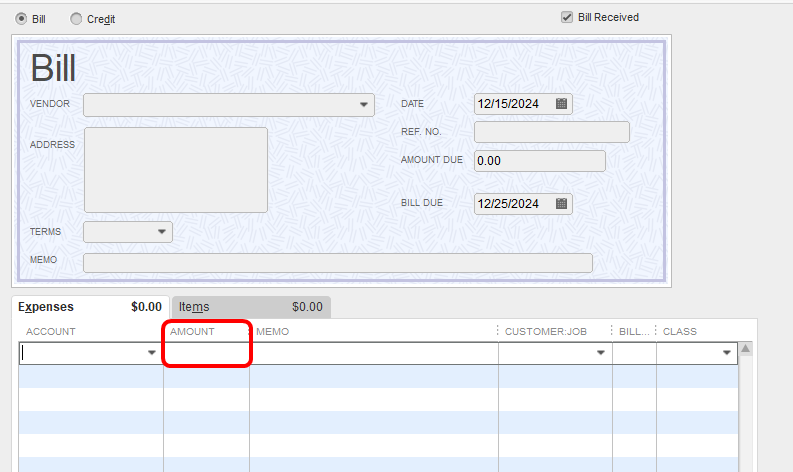793x472 pixels.
Task: Switch to the Items tab
Action: (x=251, y=307)
